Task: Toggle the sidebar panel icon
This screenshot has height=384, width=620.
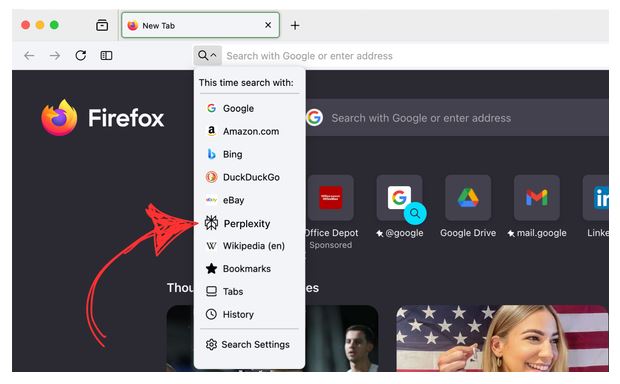Action: pyautogui.click(x=106, y=55)
